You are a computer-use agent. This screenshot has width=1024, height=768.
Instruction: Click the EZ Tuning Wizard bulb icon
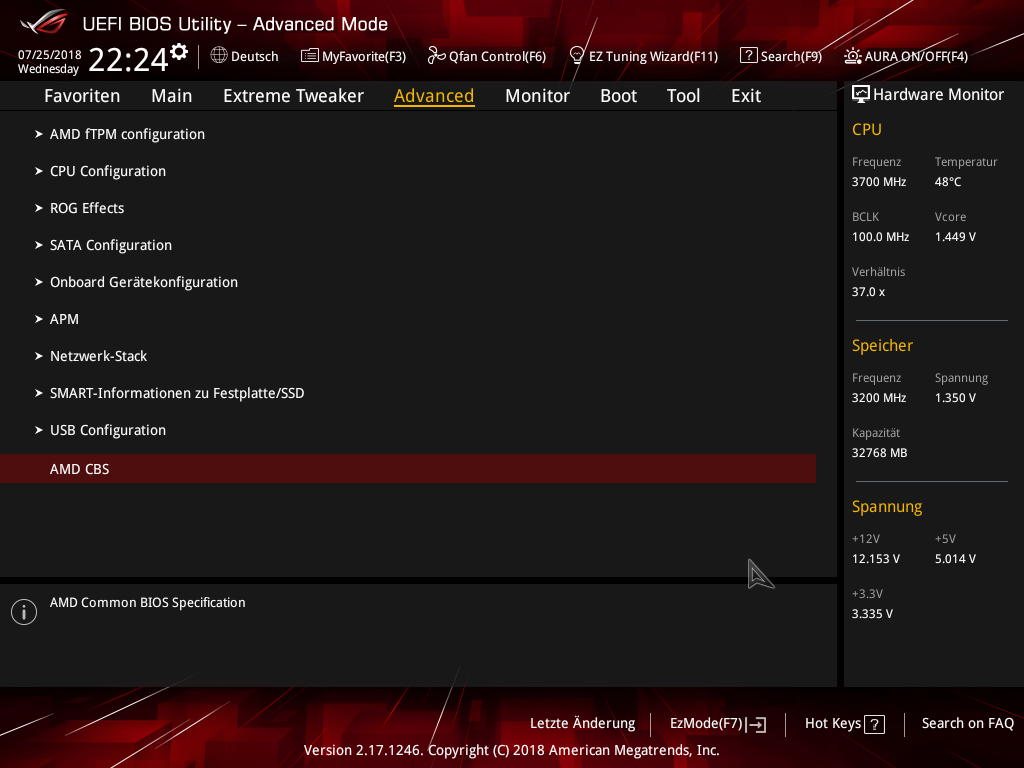click(577, 56)
